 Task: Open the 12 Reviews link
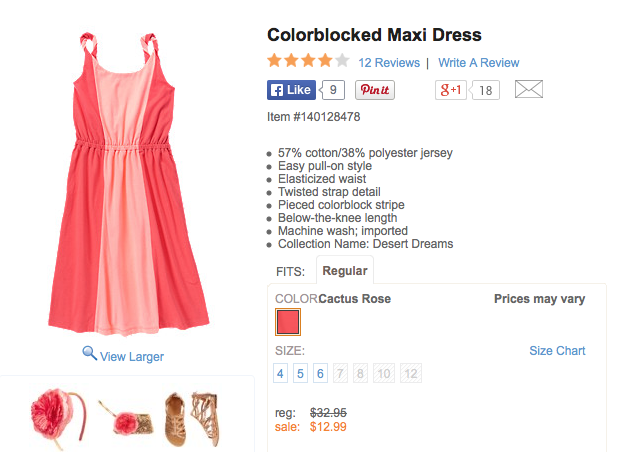pos(389,62)
